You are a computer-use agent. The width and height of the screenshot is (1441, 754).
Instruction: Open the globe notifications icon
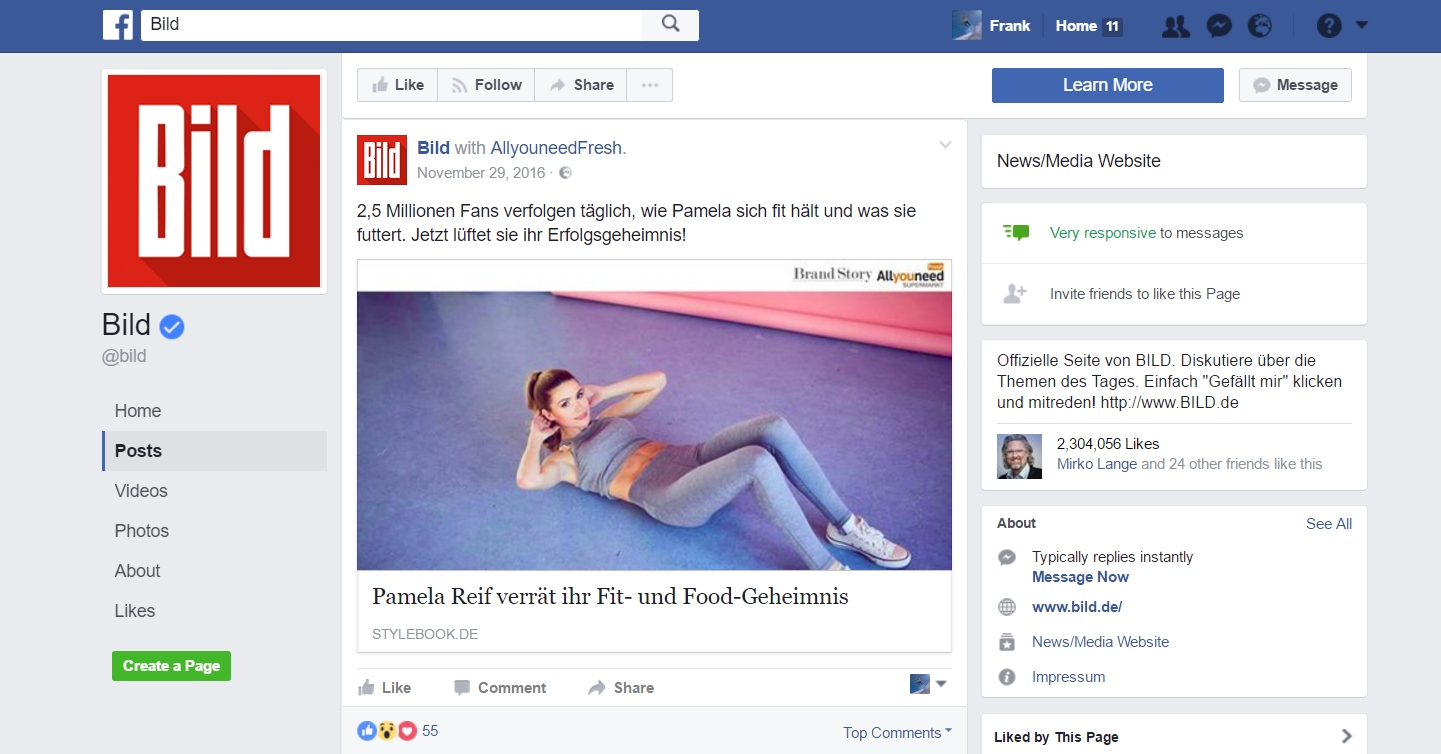[x=1260, y=27]
